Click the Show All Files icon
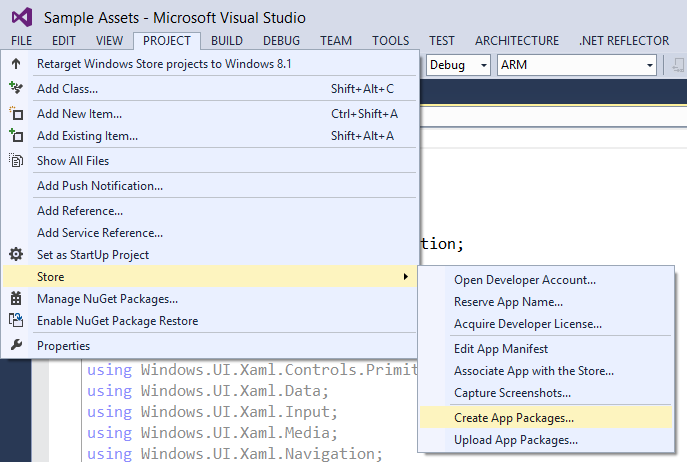Image resolution: width=687 pixels, height=462 pixels. (16, 160)
